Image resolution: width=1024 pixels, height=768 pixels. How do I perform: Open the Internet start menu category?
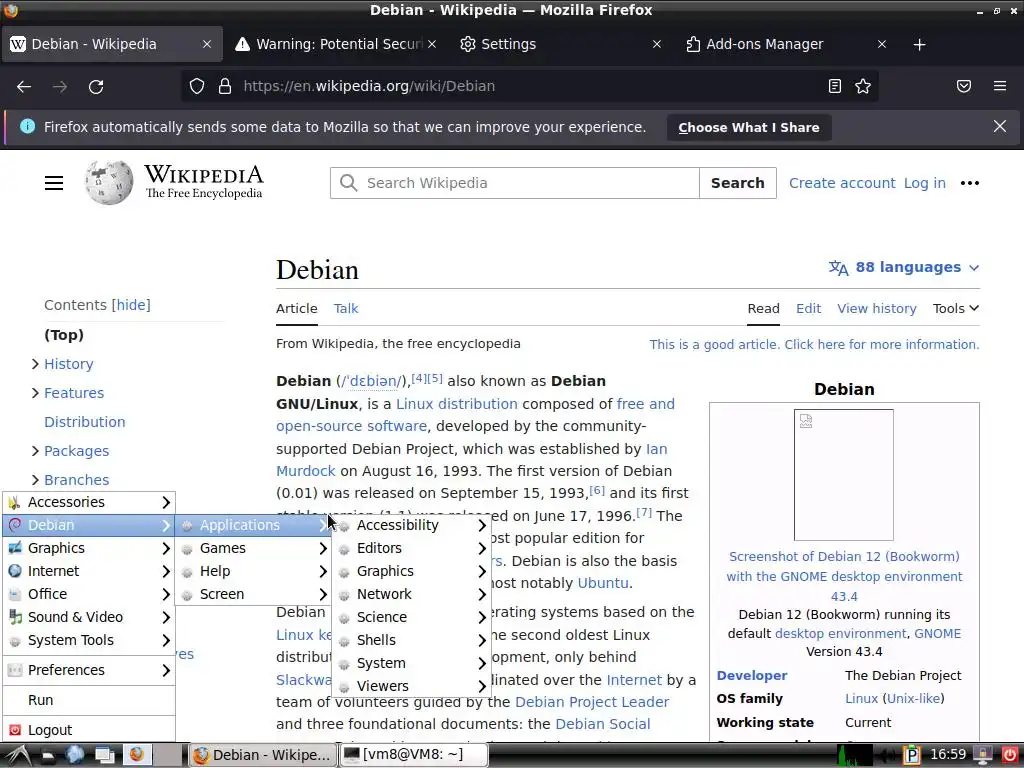(x=89, y=571)
